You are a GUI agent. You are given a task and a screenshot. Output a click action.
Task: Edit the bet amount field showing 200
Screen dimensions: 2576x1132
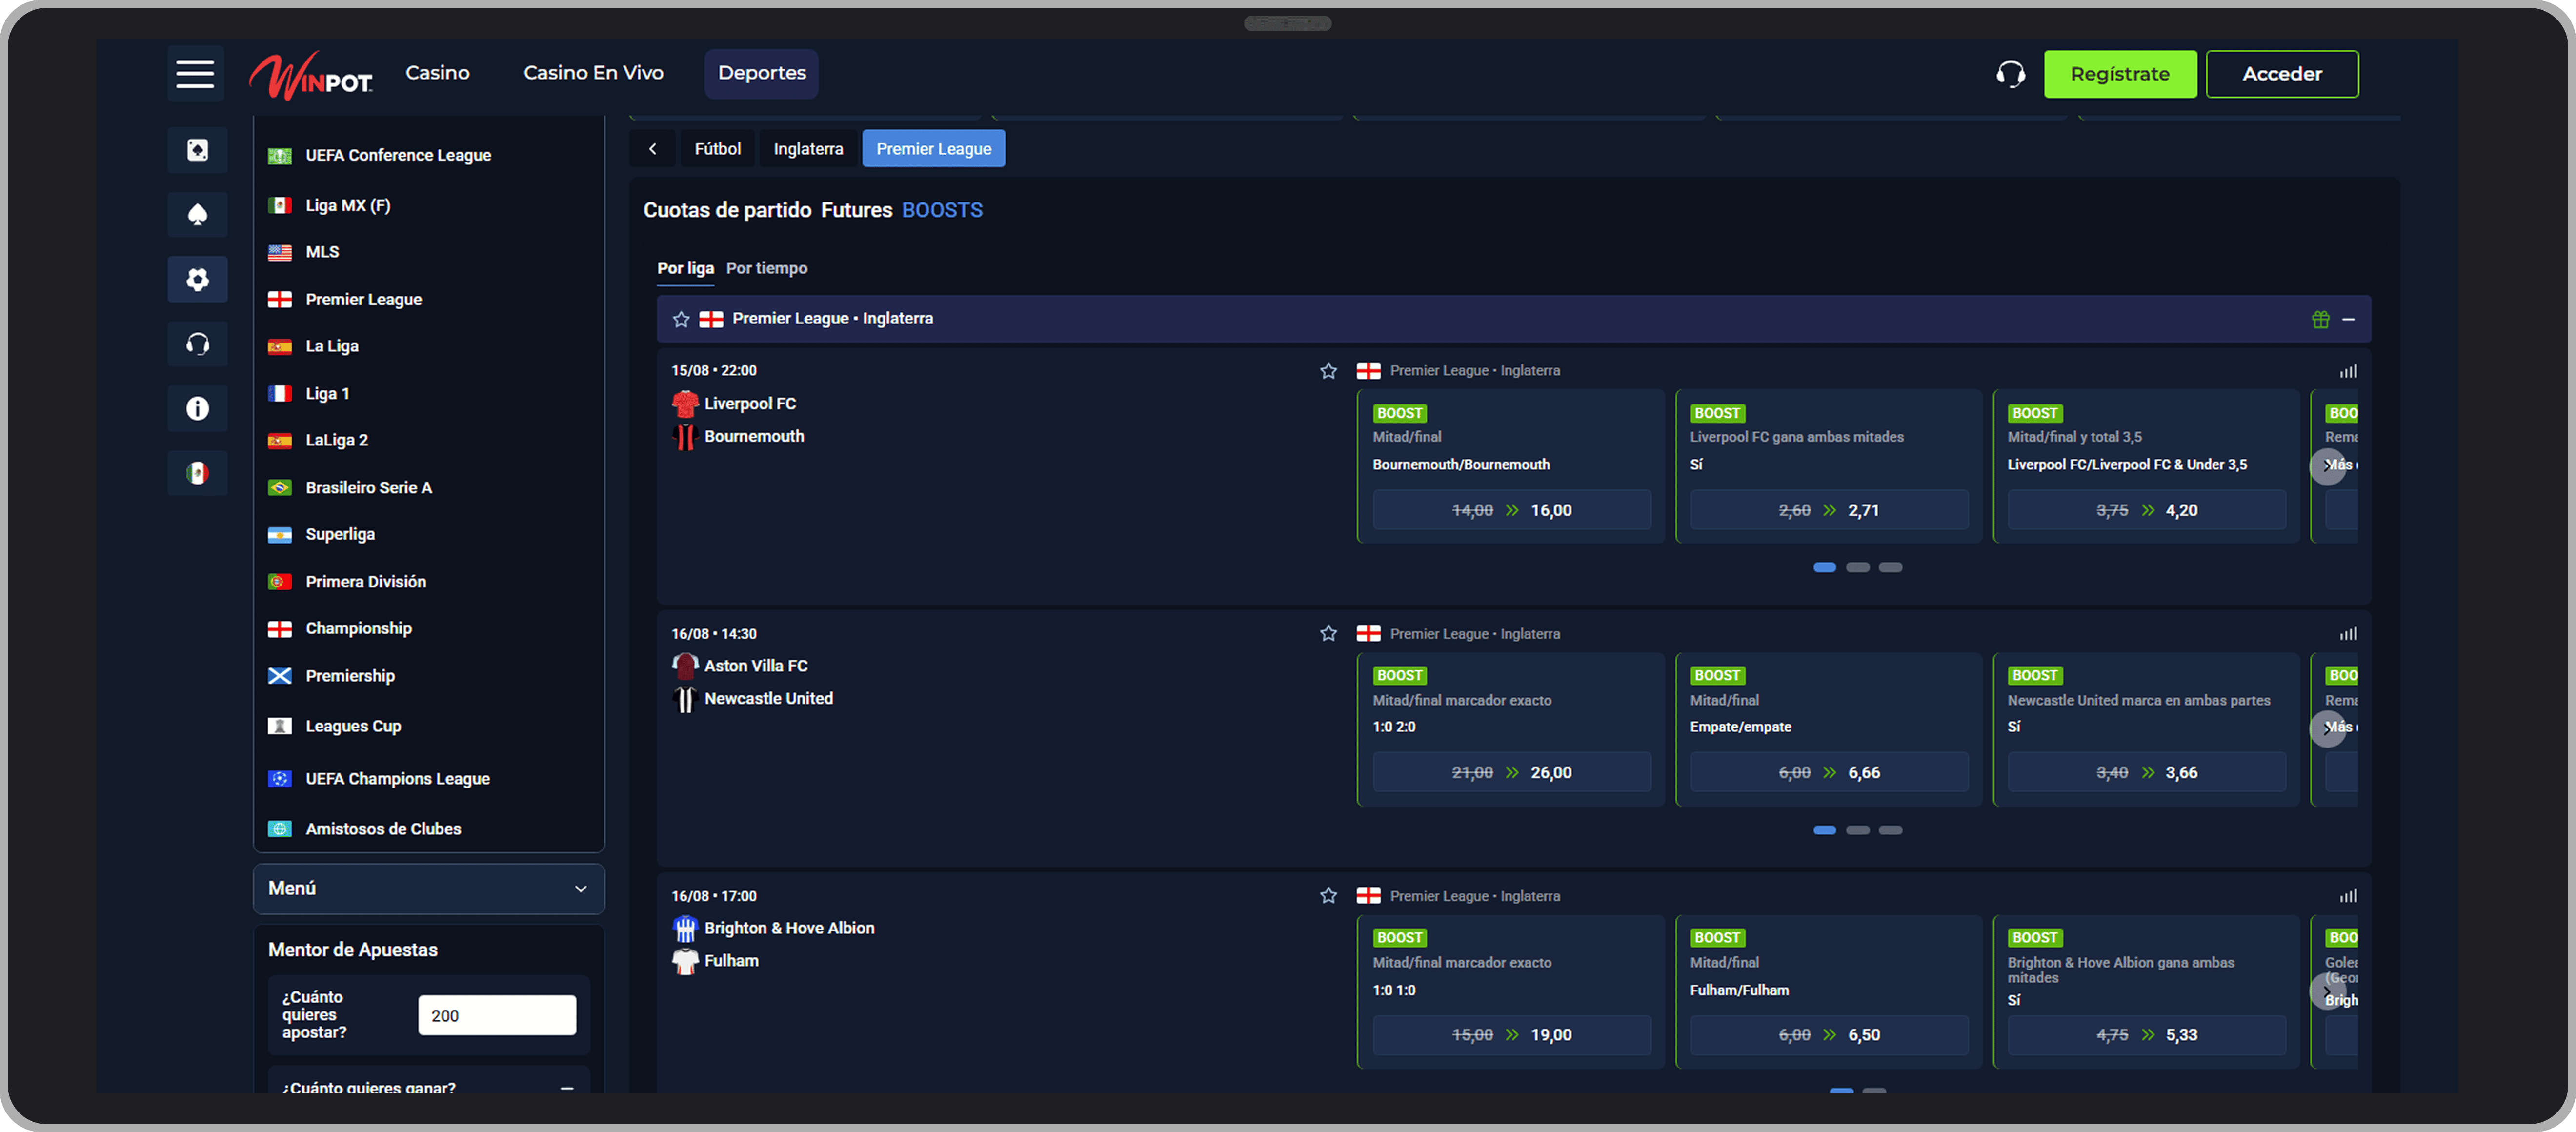click(496, 1015)
